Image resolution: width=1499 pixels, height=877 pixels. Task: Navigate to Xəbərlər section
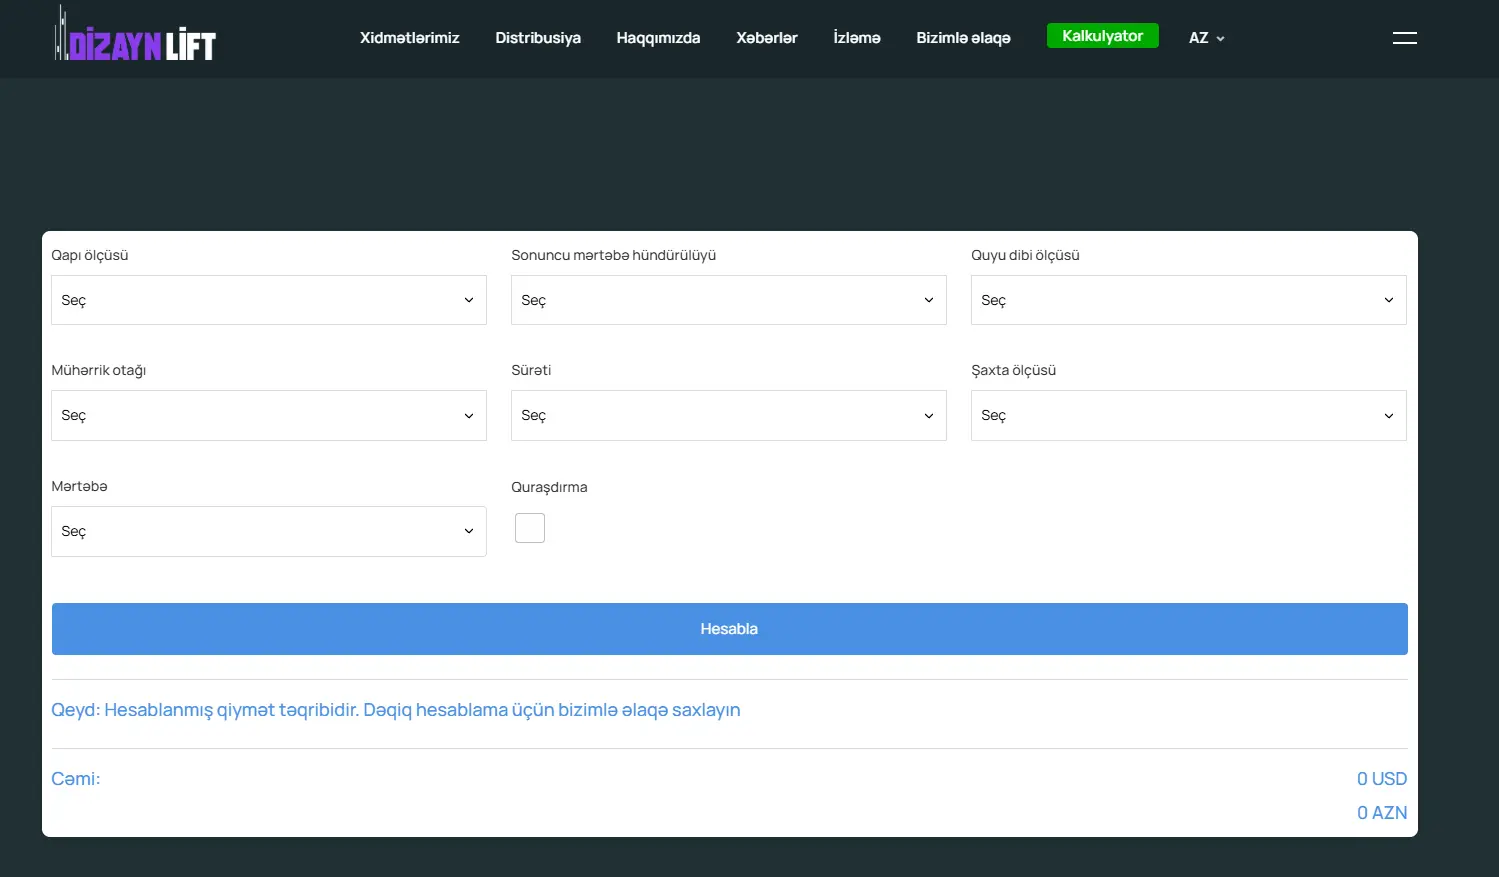[x=766, y=38]
